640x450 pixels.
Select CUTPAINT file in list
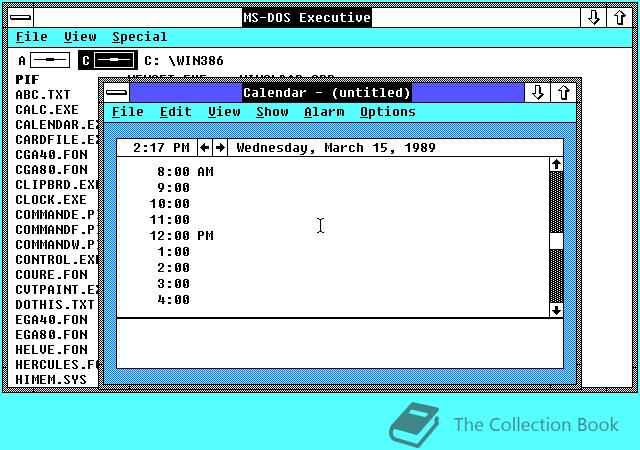(57, 290)
